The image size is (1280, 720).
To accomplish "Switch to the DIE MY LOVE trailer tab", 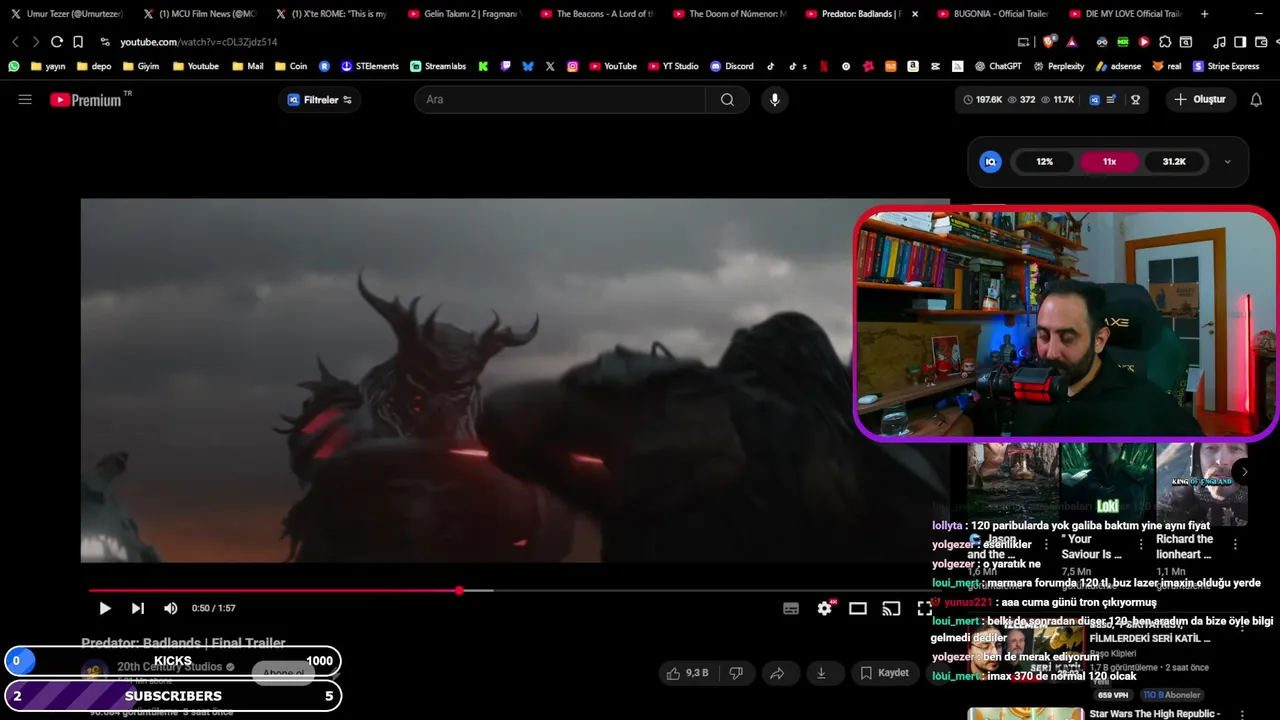I will click(1125, 14).
